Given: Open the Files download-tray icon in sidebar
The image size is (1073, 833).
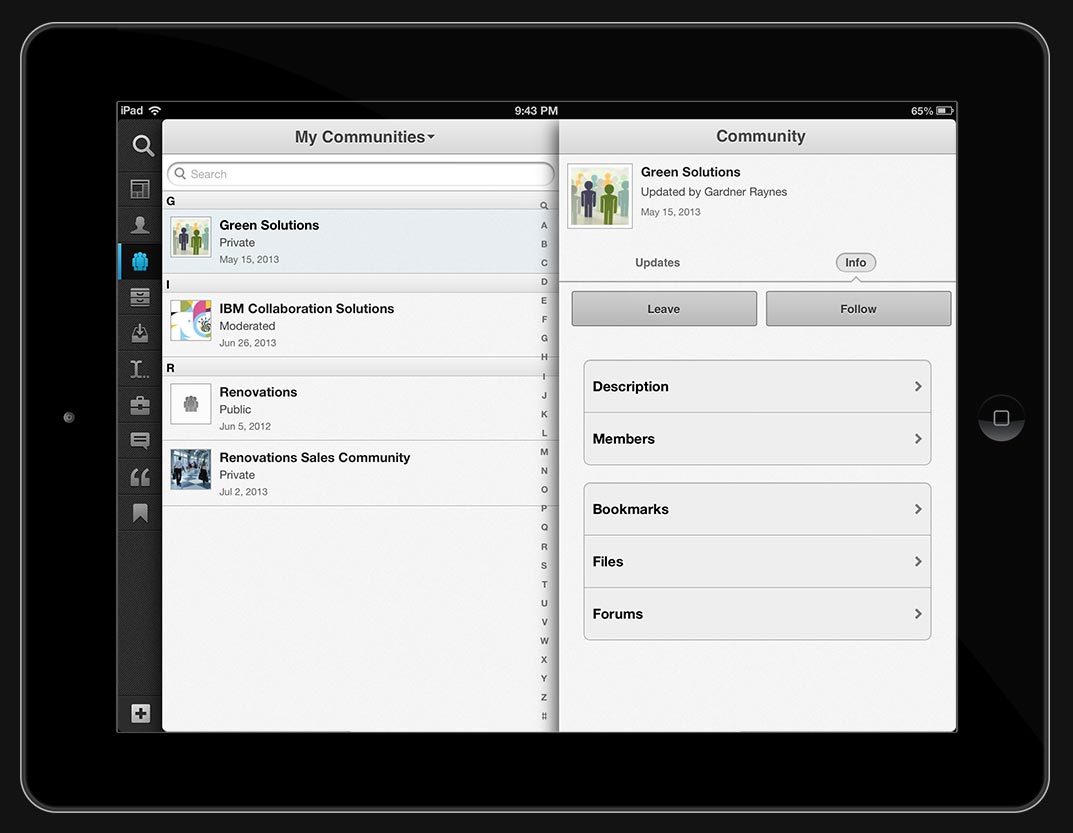Looking at the screenshot, I should [140, 333].
